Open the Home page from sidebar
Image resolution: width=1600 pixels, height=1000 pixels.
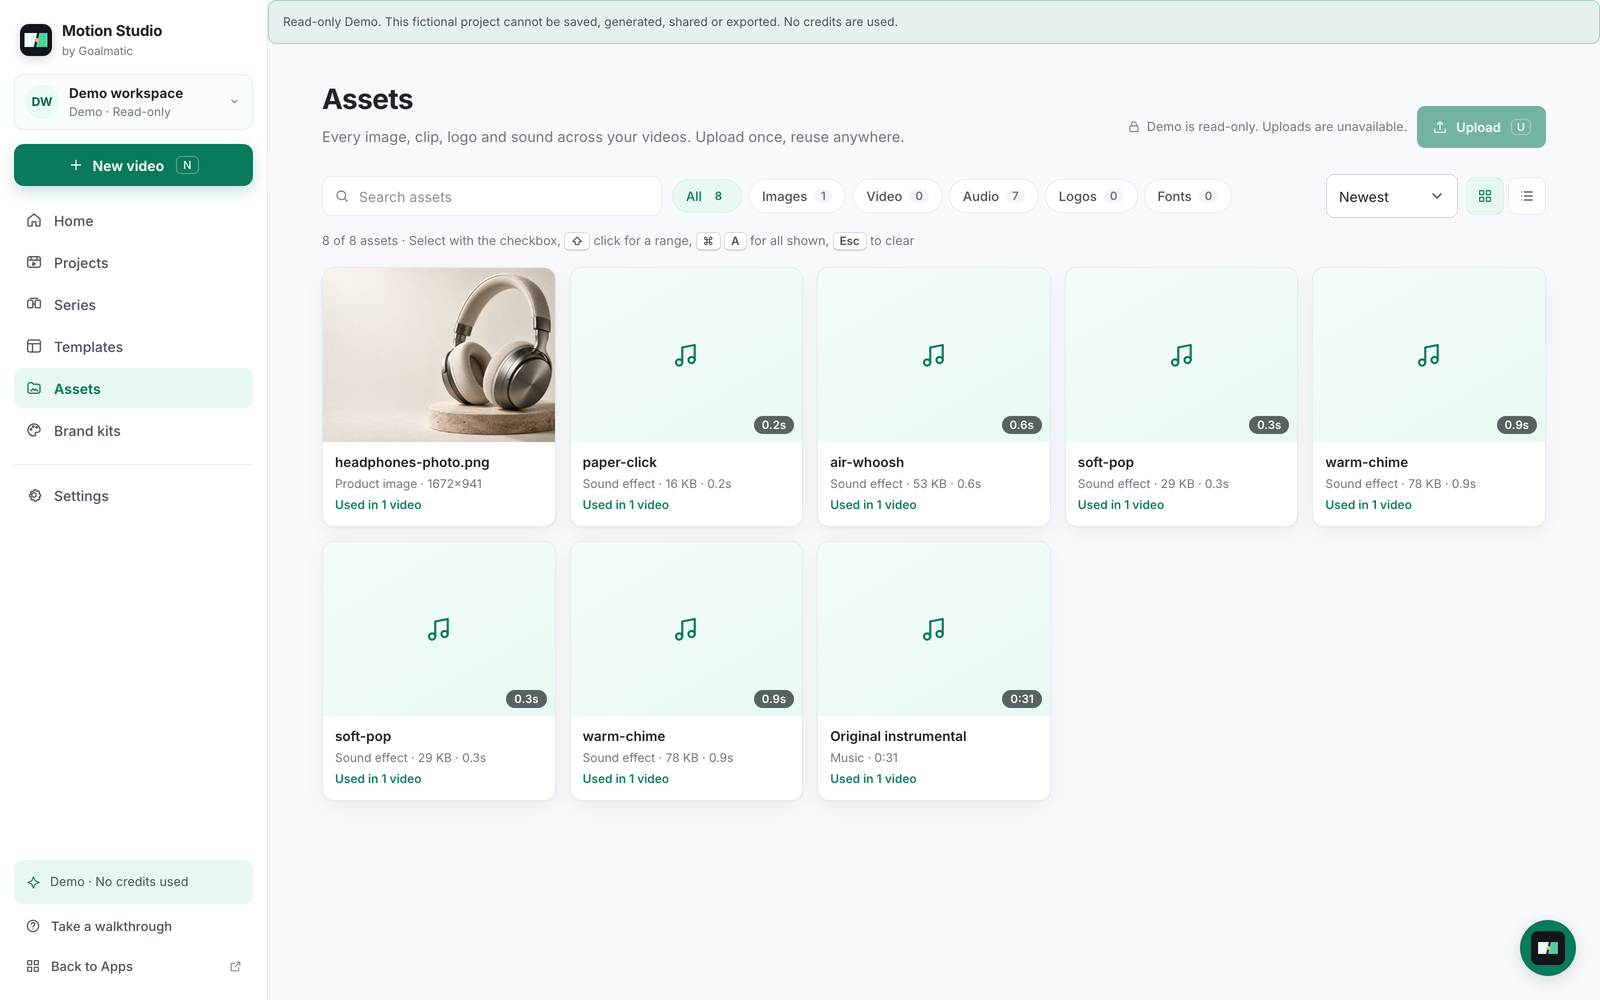pyautogui.click(x=133, y=221)
